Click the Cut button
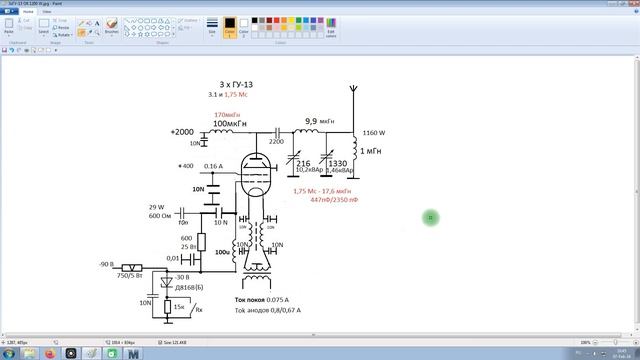Screen dimensions: 640x360 (24, 20)
